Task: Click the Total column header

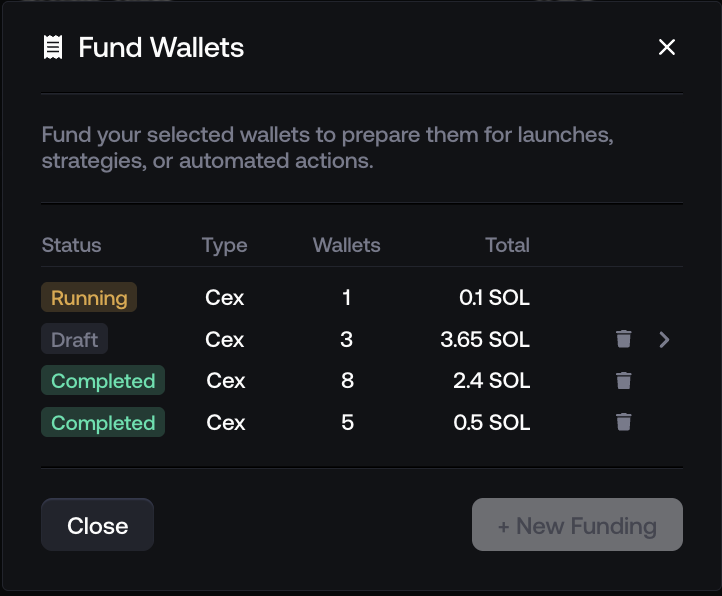Action: (507, 245)
